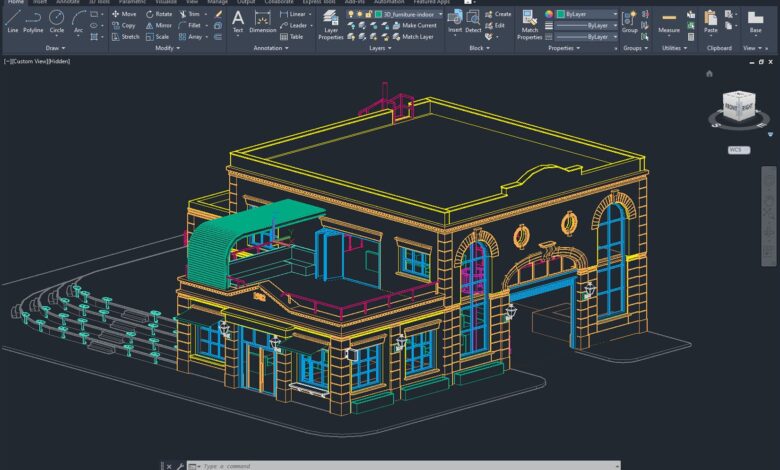Open the WCS coordinate system dropdown
The width and height of the screenshot is (780, 470).
point(739,150)
